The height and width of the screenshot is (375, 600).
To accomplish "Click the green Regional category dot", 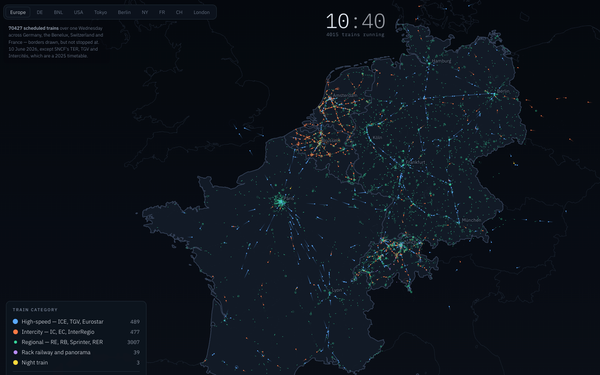I will click(x=15, y=342).
